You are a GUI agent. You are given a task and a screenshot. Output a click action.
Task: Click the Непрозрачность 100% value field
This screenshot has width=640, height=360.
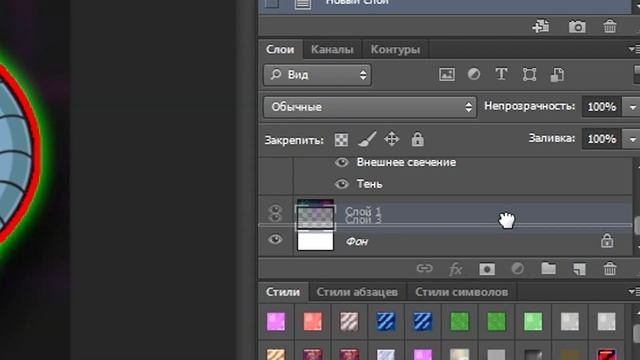tap(602, 107)
